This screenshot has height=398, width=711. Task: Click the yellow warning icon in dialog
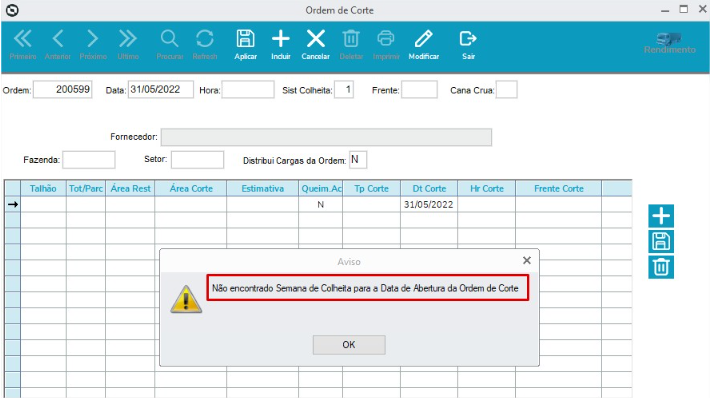186,300
